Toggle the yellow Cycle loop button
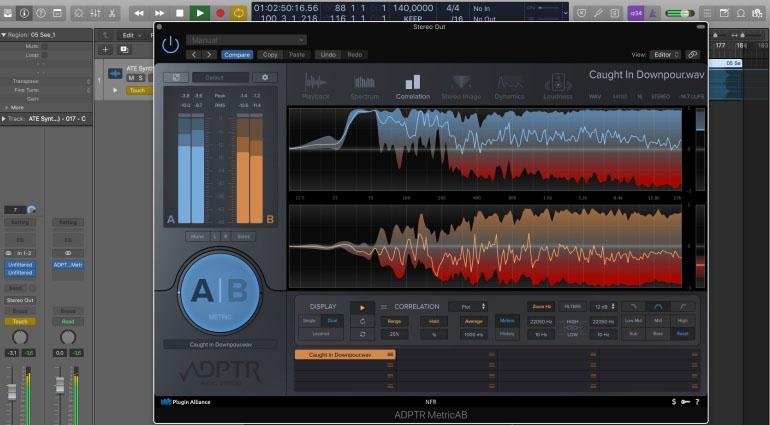 pos(239,13)
